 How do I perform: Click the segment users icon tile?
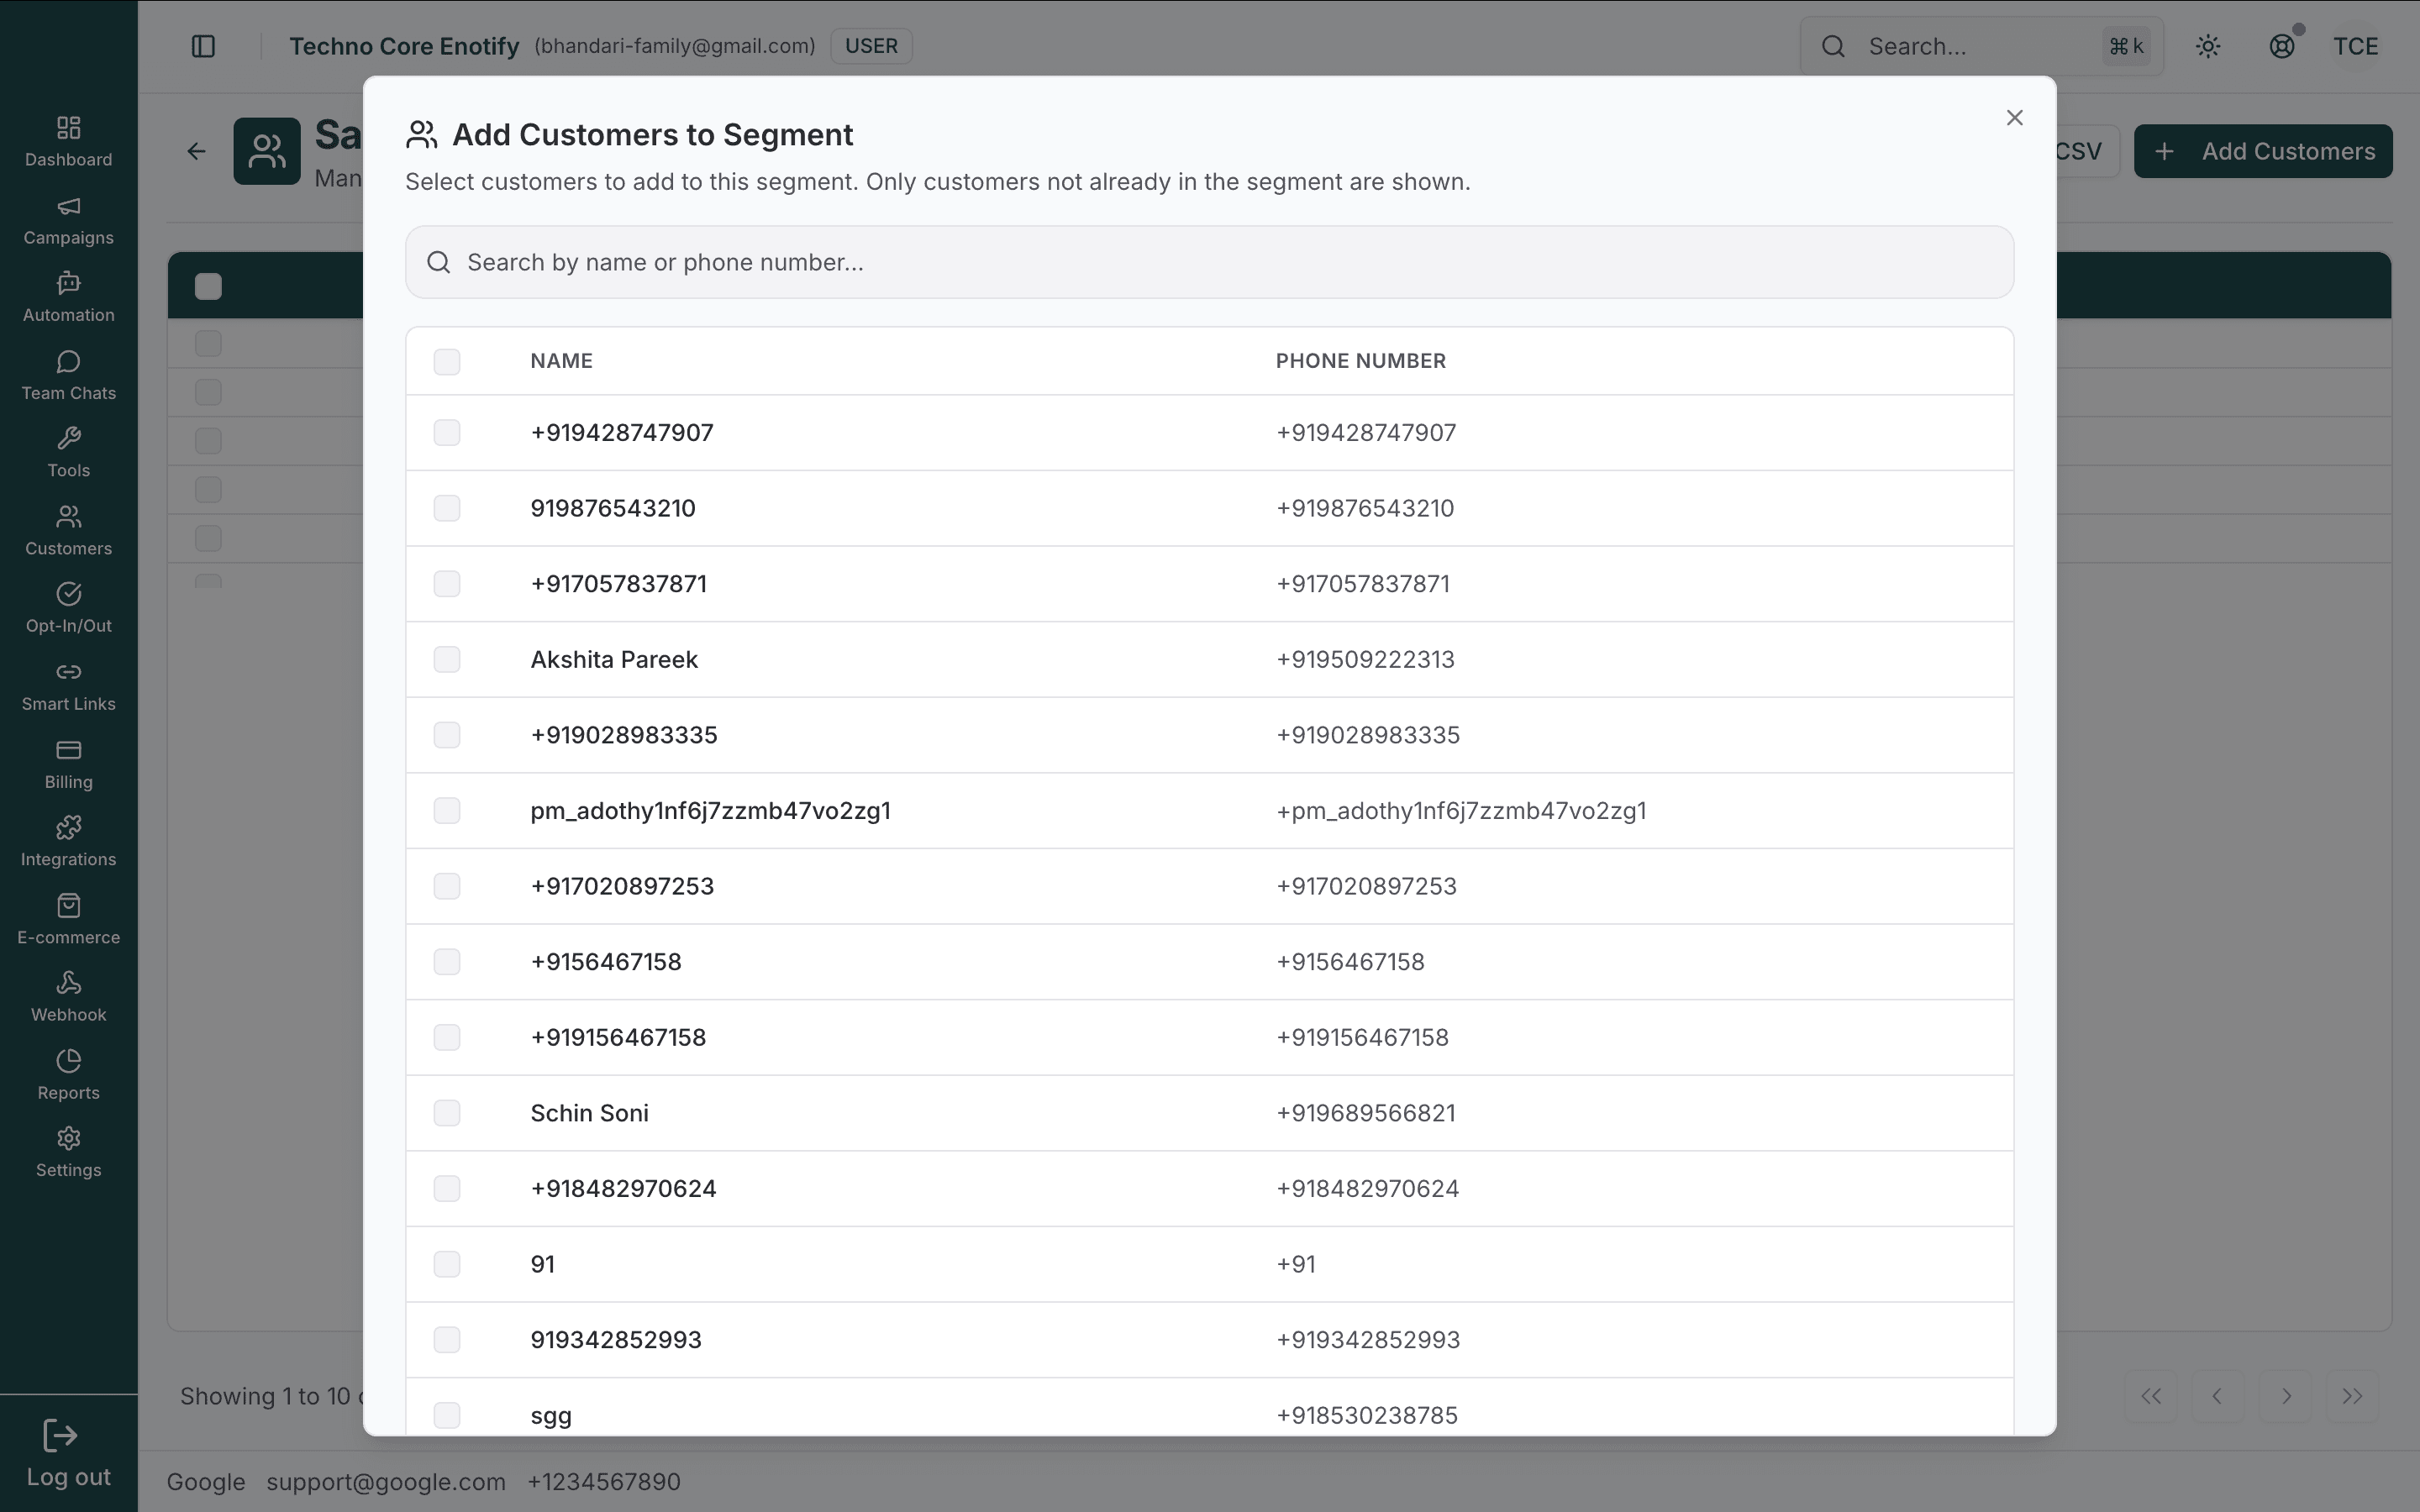tap(267, 151)
